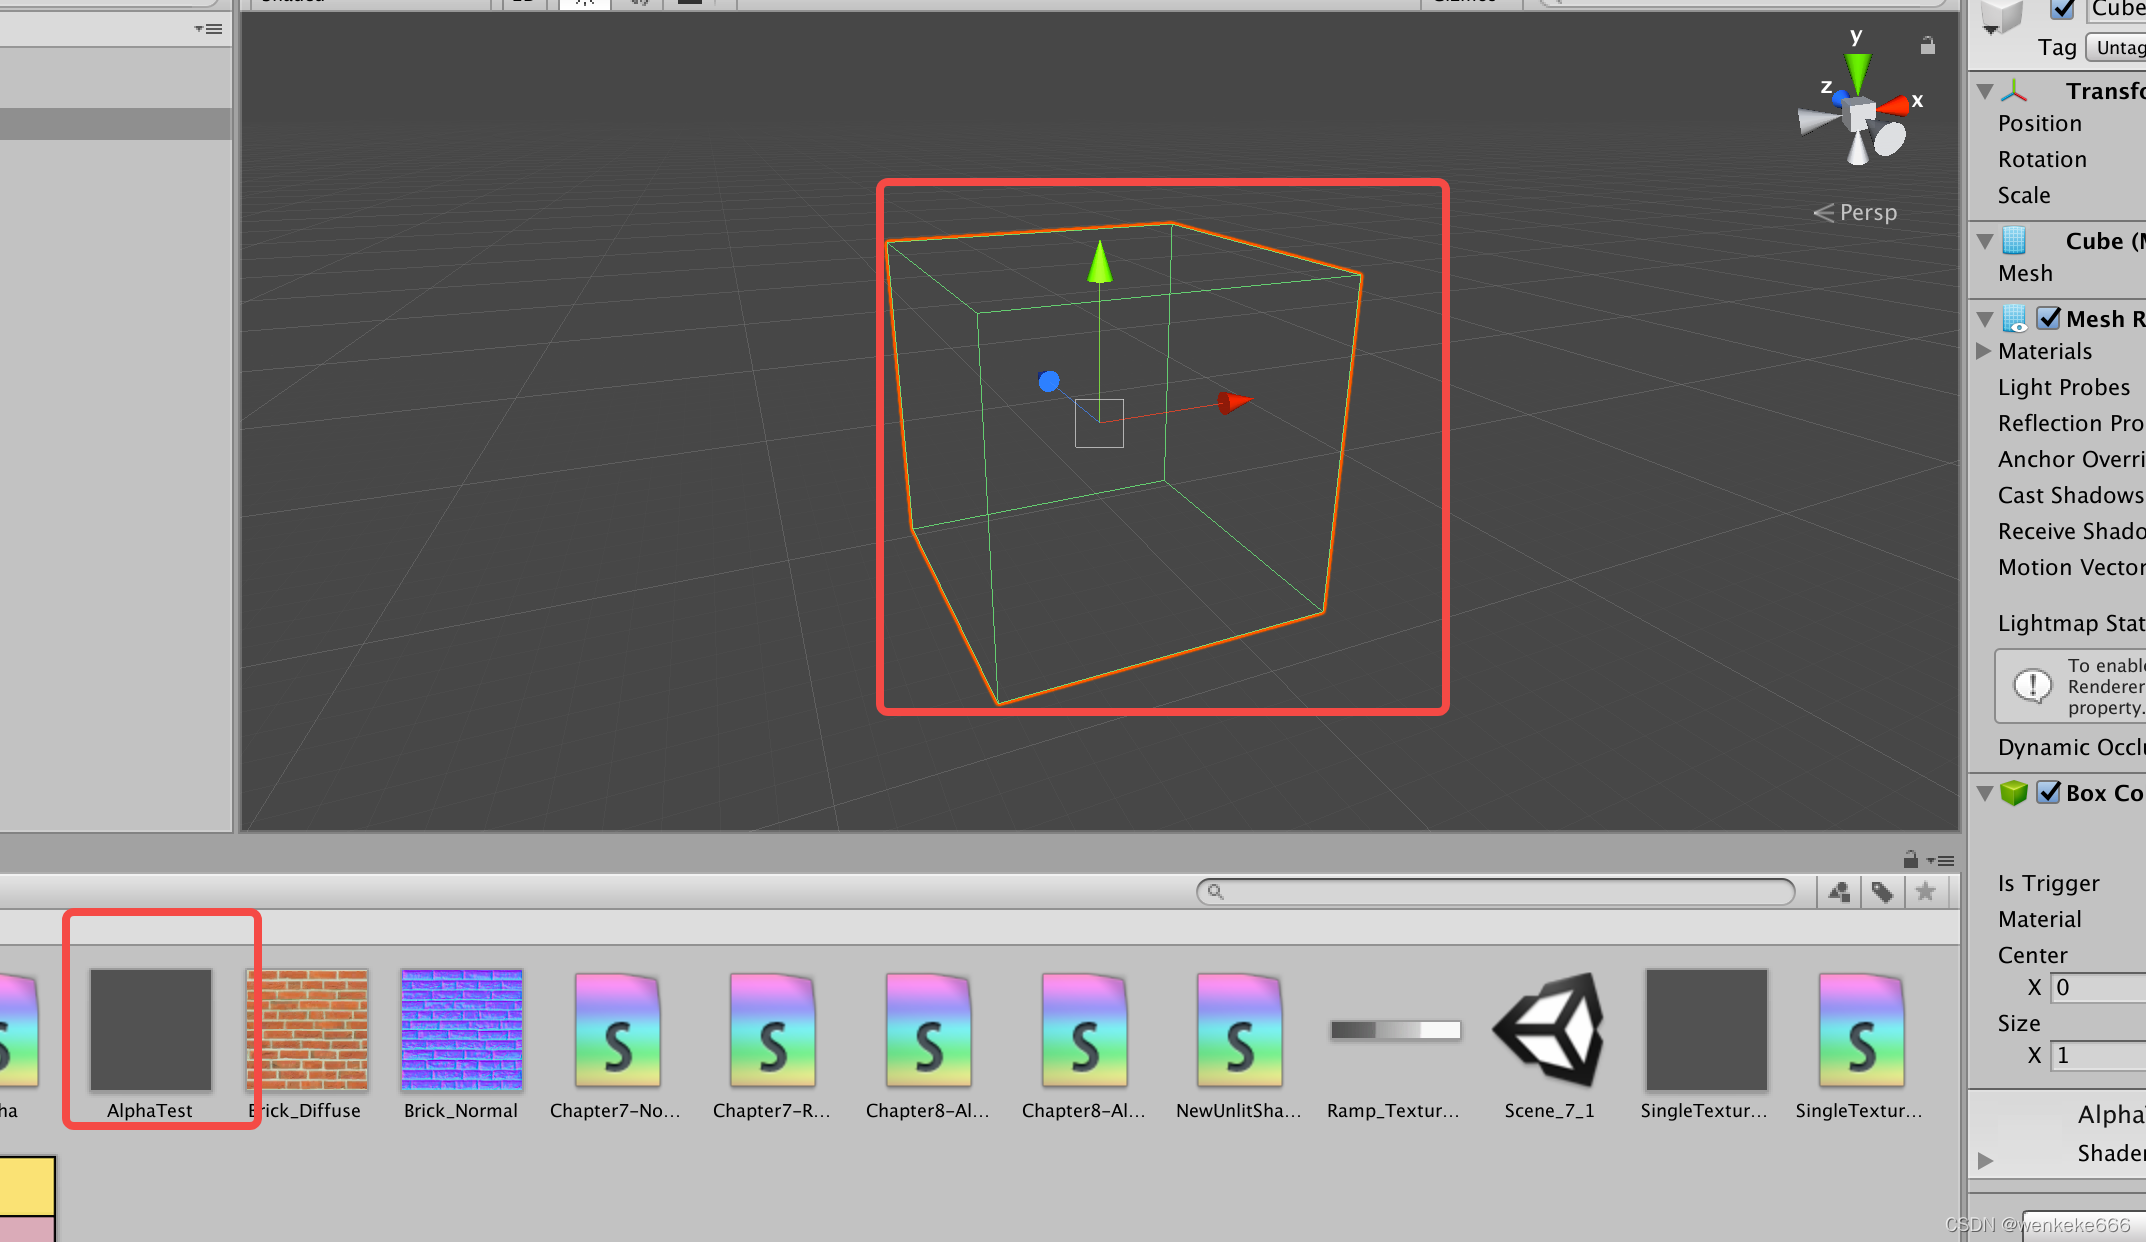
Task: Click the red X axis gizmo cone
Action: pyautogui.click(x=1893, y=105)
